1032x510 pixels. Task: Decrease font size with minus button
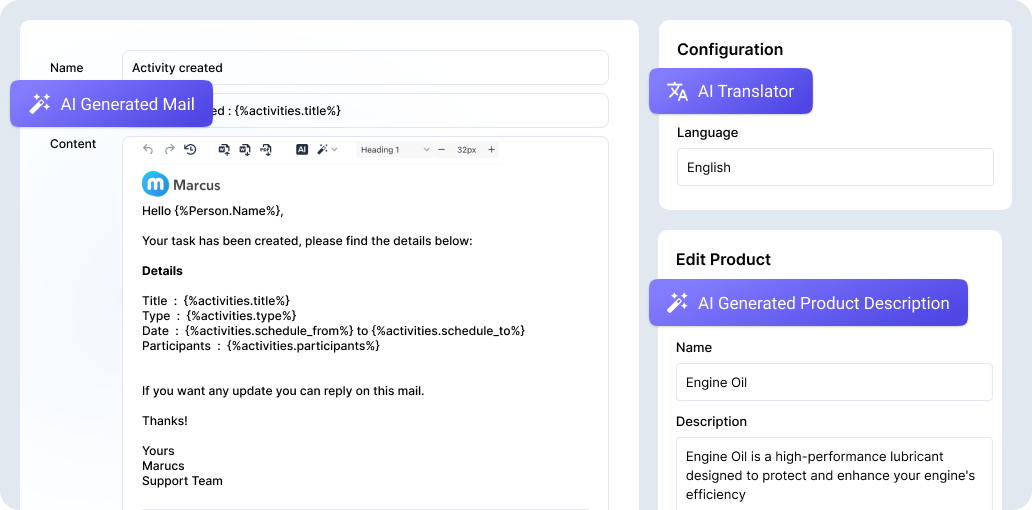442,150
